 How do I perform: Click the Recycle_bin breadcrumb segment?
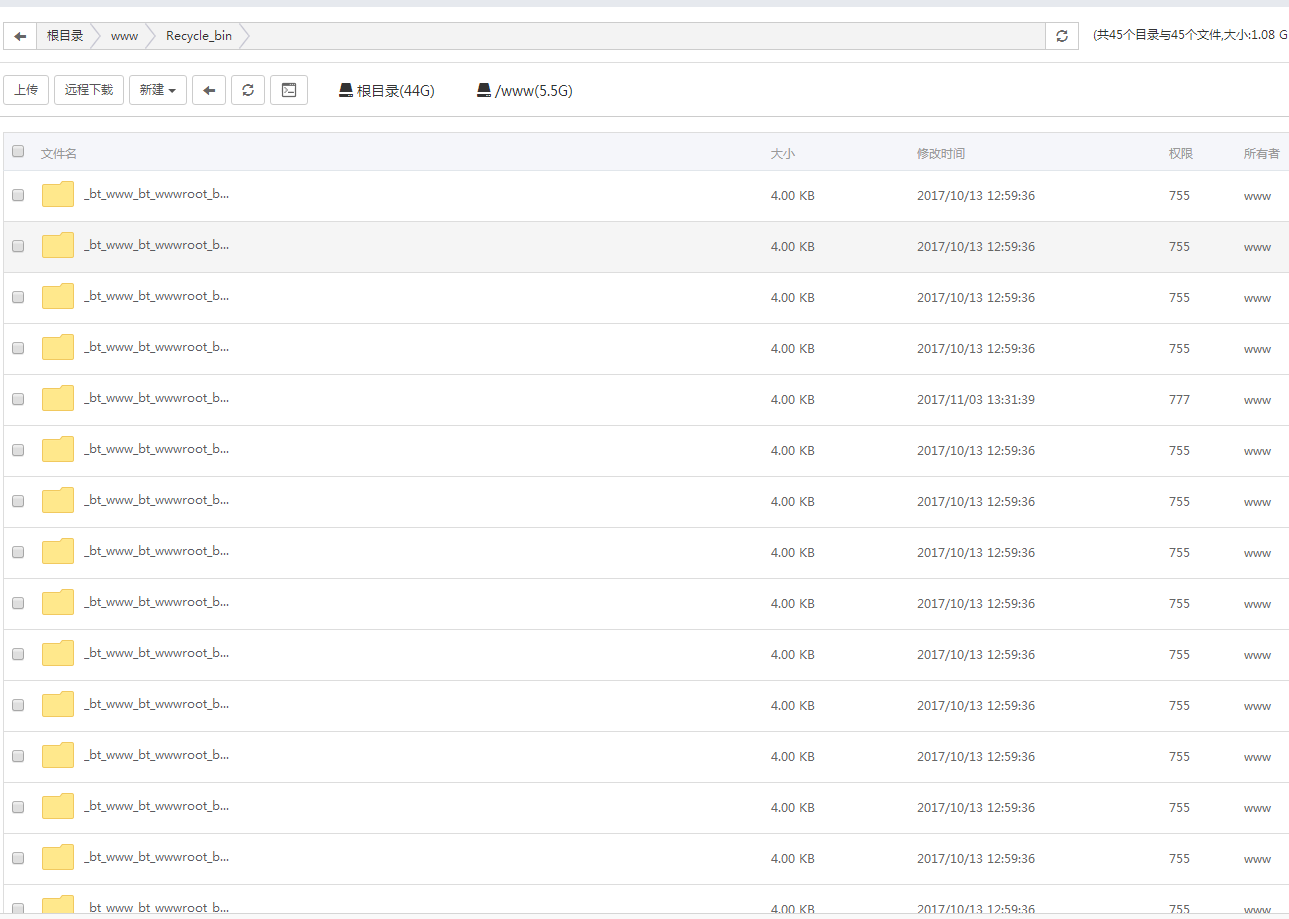(x=198, y=36)
